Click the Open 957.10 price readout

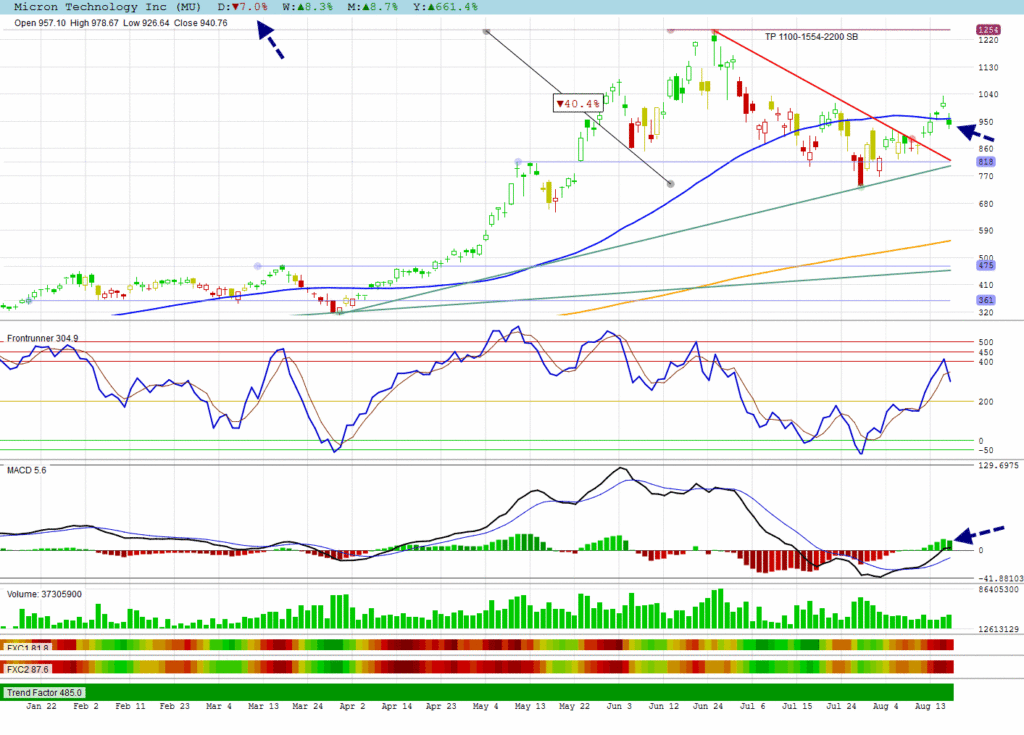click(40, 23)
